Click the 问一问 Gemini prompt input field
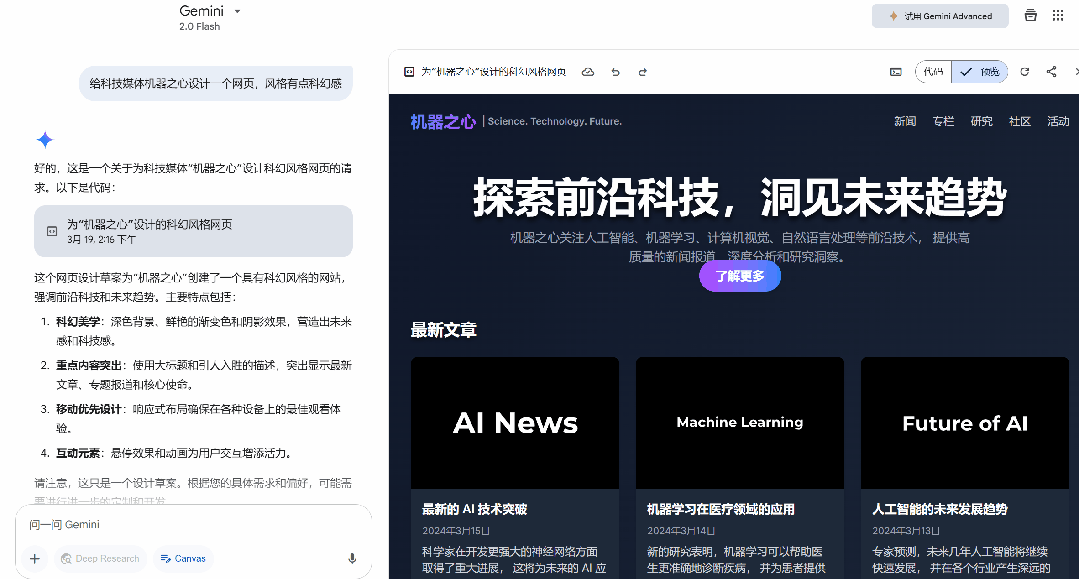1079x579 pixels. click(x=190, y=525)
